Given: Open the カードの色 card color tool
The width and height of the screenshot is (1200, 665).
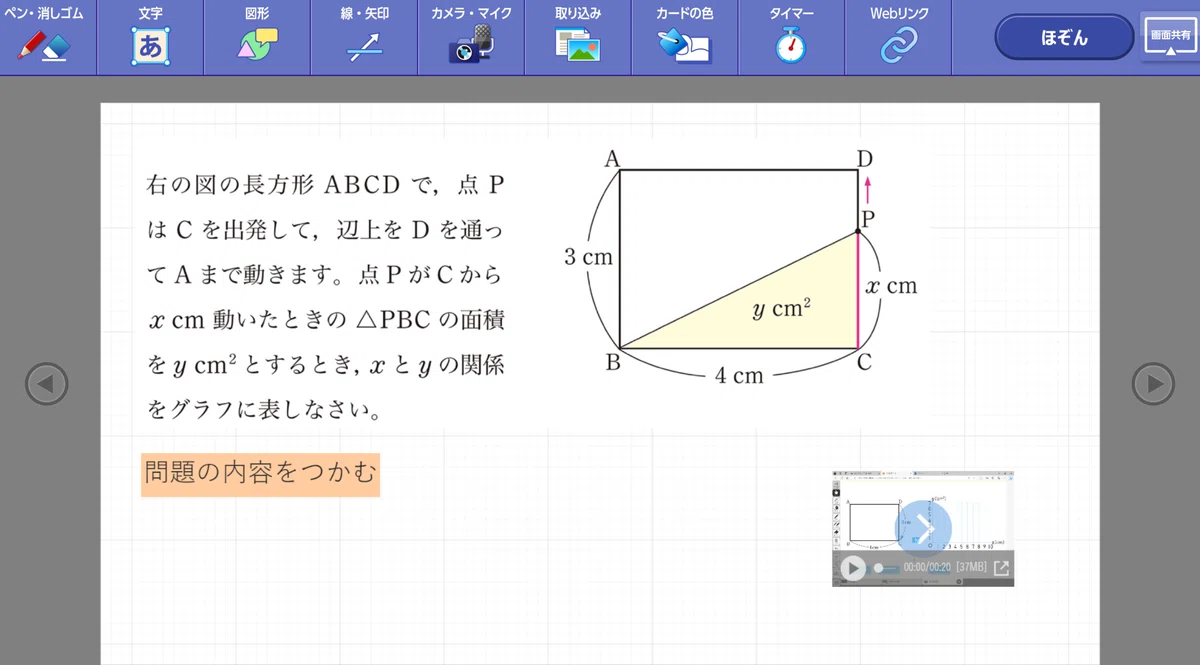Looking at the screenshot, I should [x=685, y=37].
